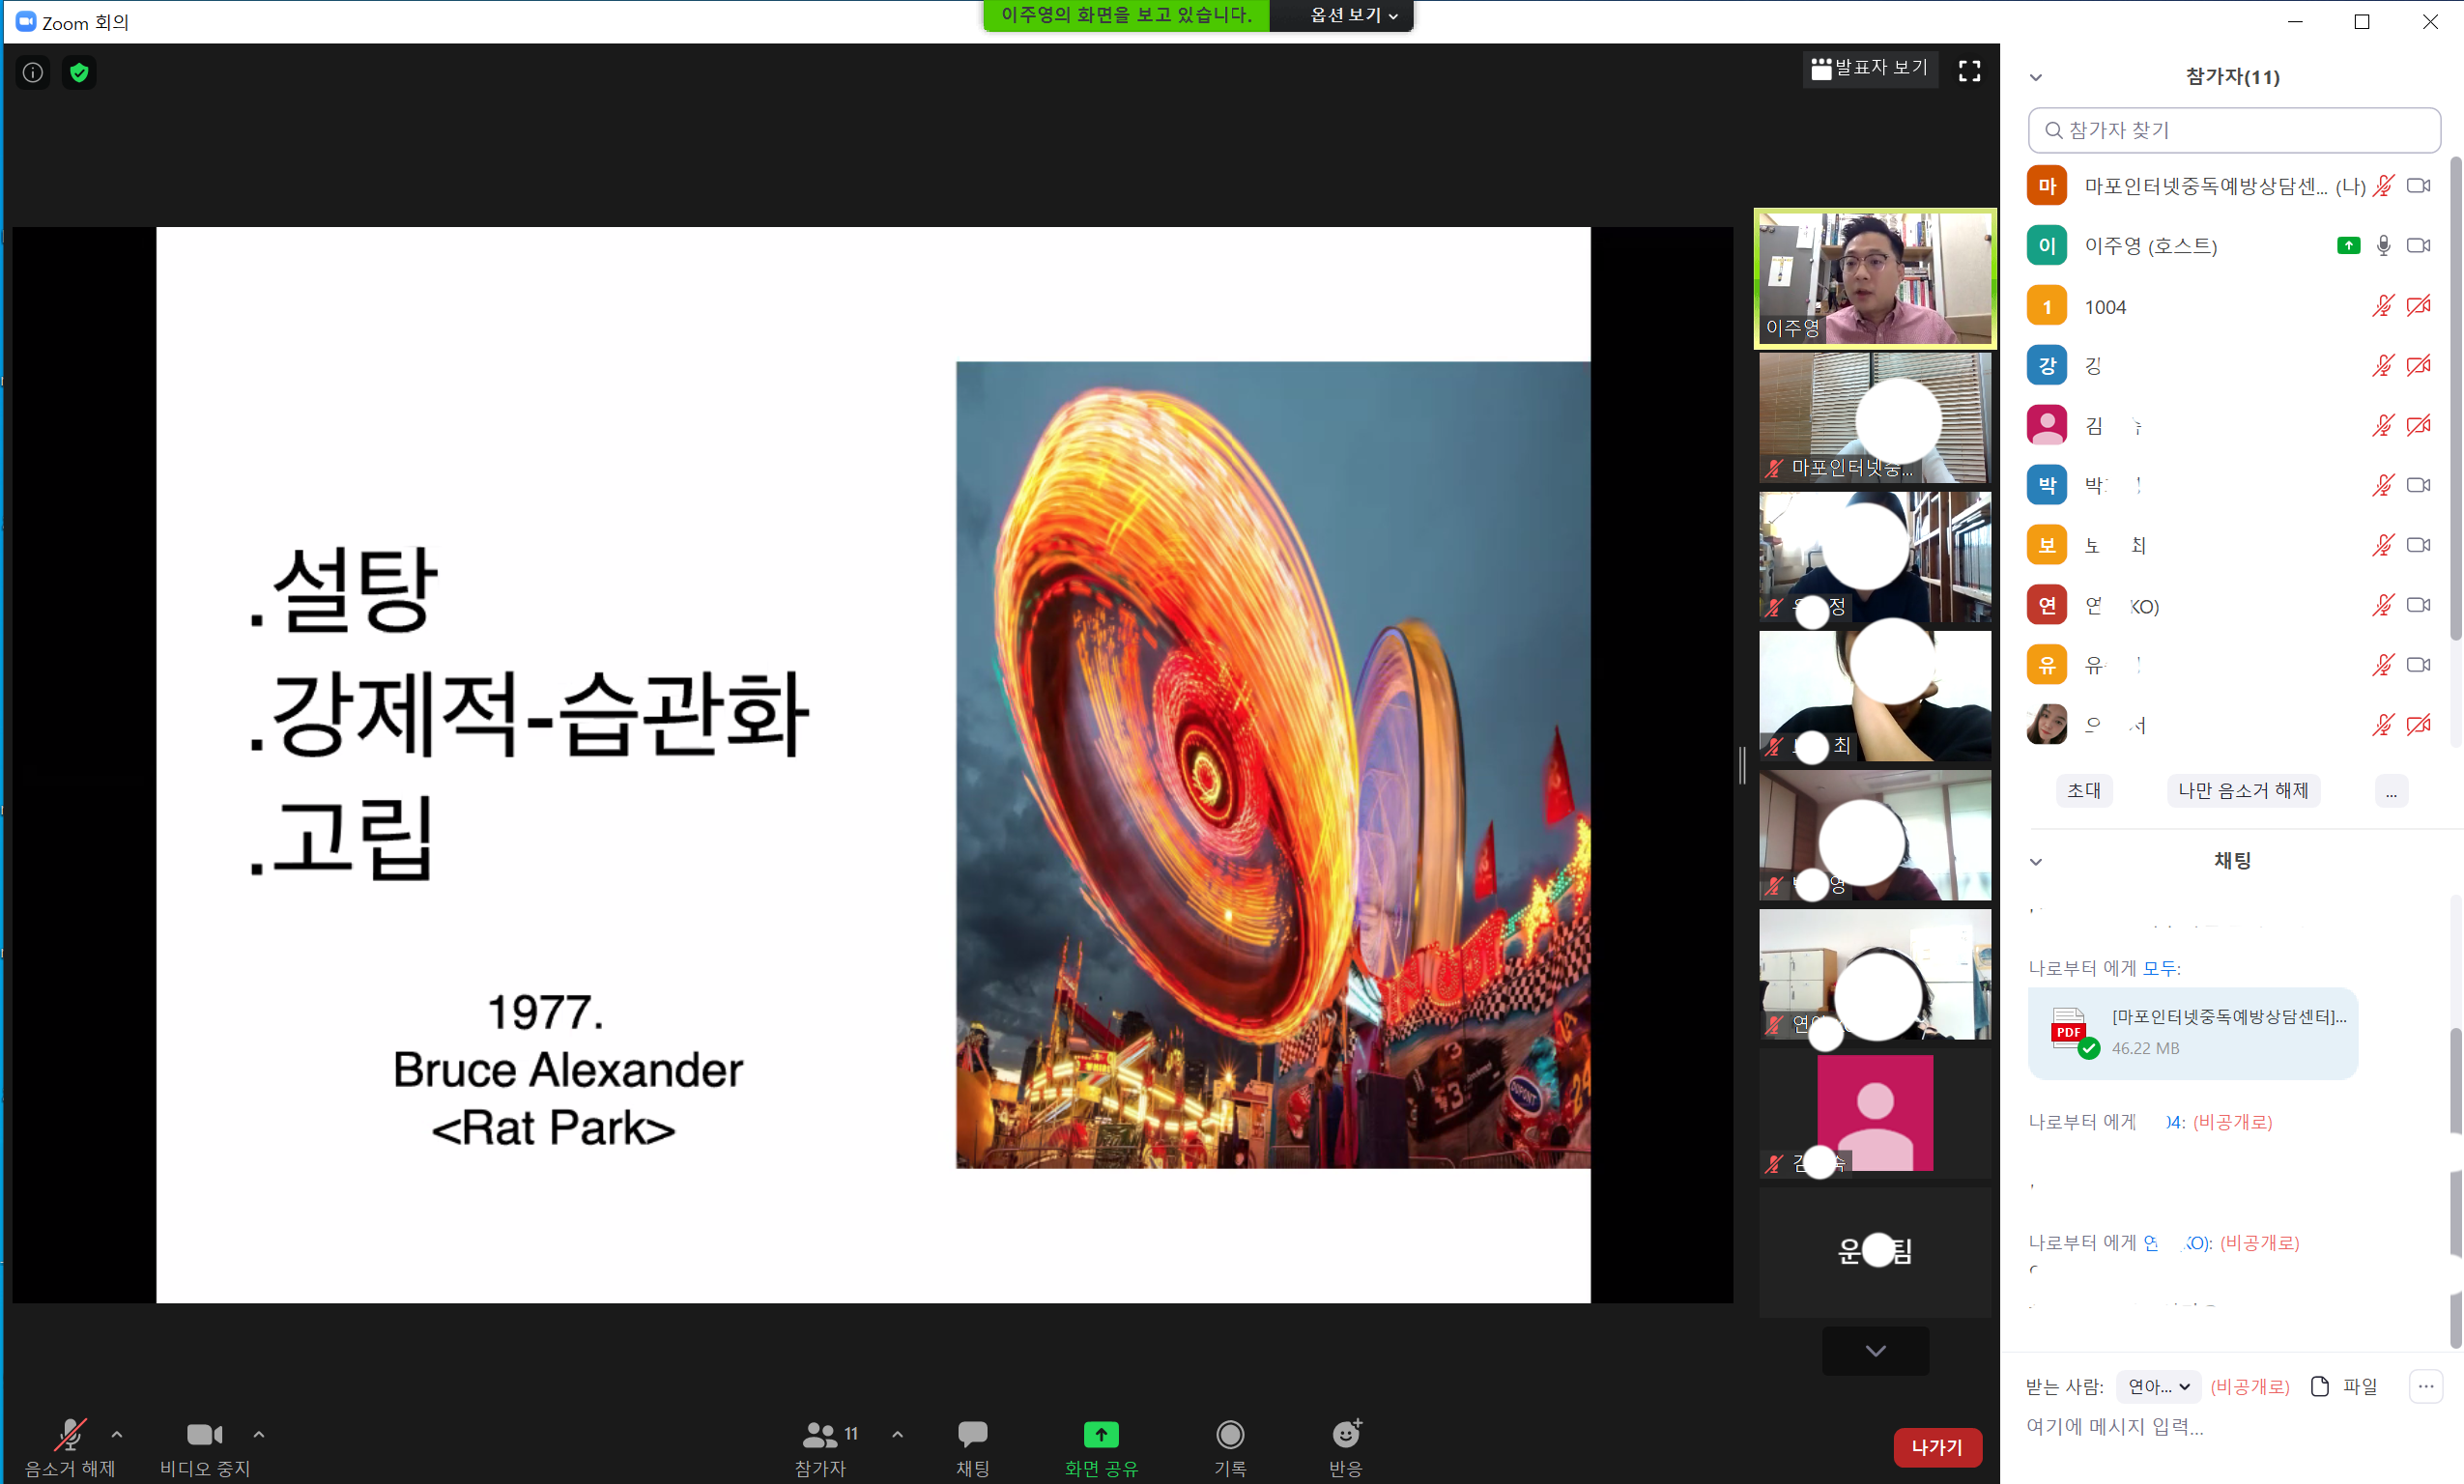The height and width of the screenshot is (1484, 2464).
Task: Switch layout via 발표자 보기
Action: pos(1870,69)
